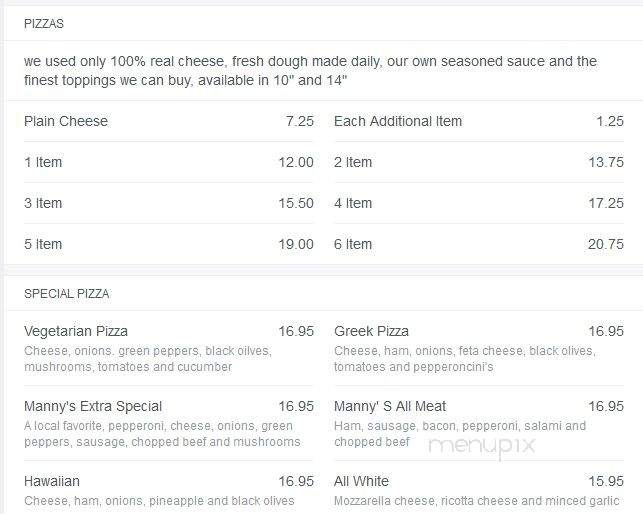Click the PIZZAS section heading

coord(44,24)
